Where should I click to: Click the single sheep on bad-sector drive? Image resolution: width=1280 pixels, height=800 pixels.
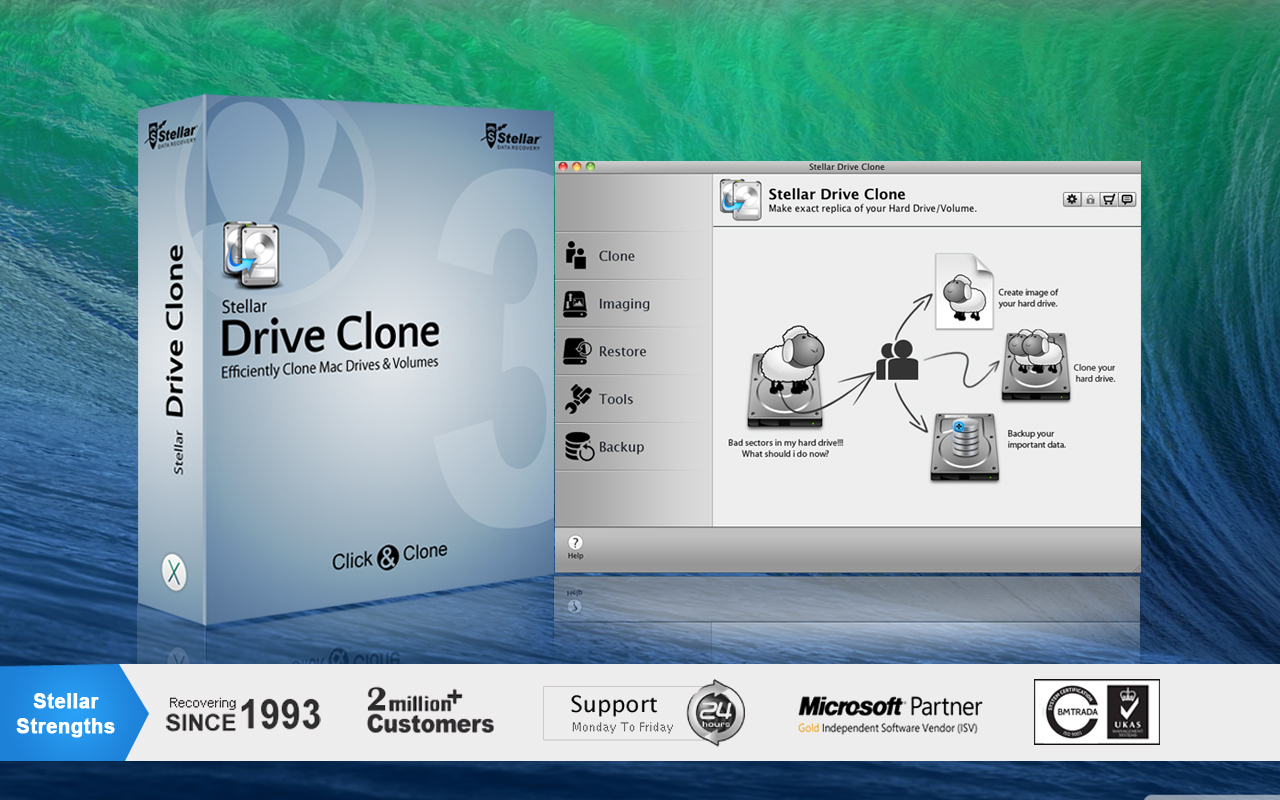coord(786,375)
